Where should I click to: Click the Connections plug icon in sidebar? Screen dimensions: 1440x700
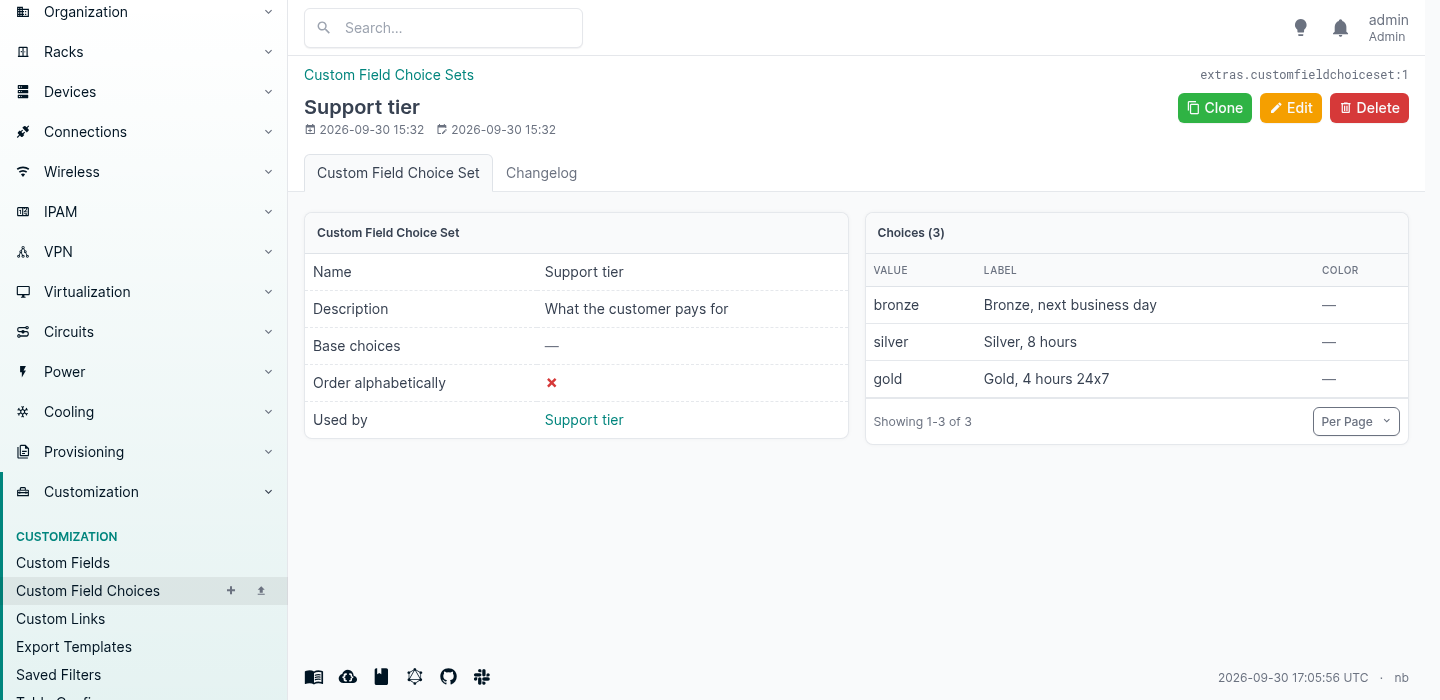pyautogui.click(x=23, y=132)
